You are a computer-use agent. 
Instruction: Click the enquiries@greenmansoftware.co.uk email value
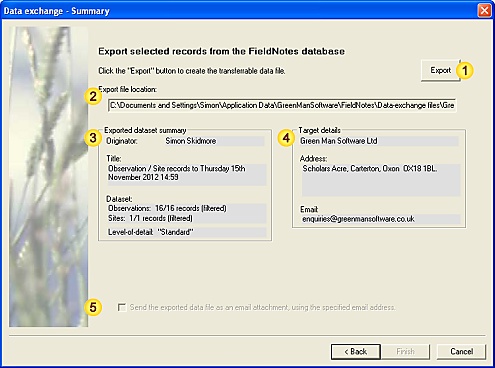click(358, 219)
